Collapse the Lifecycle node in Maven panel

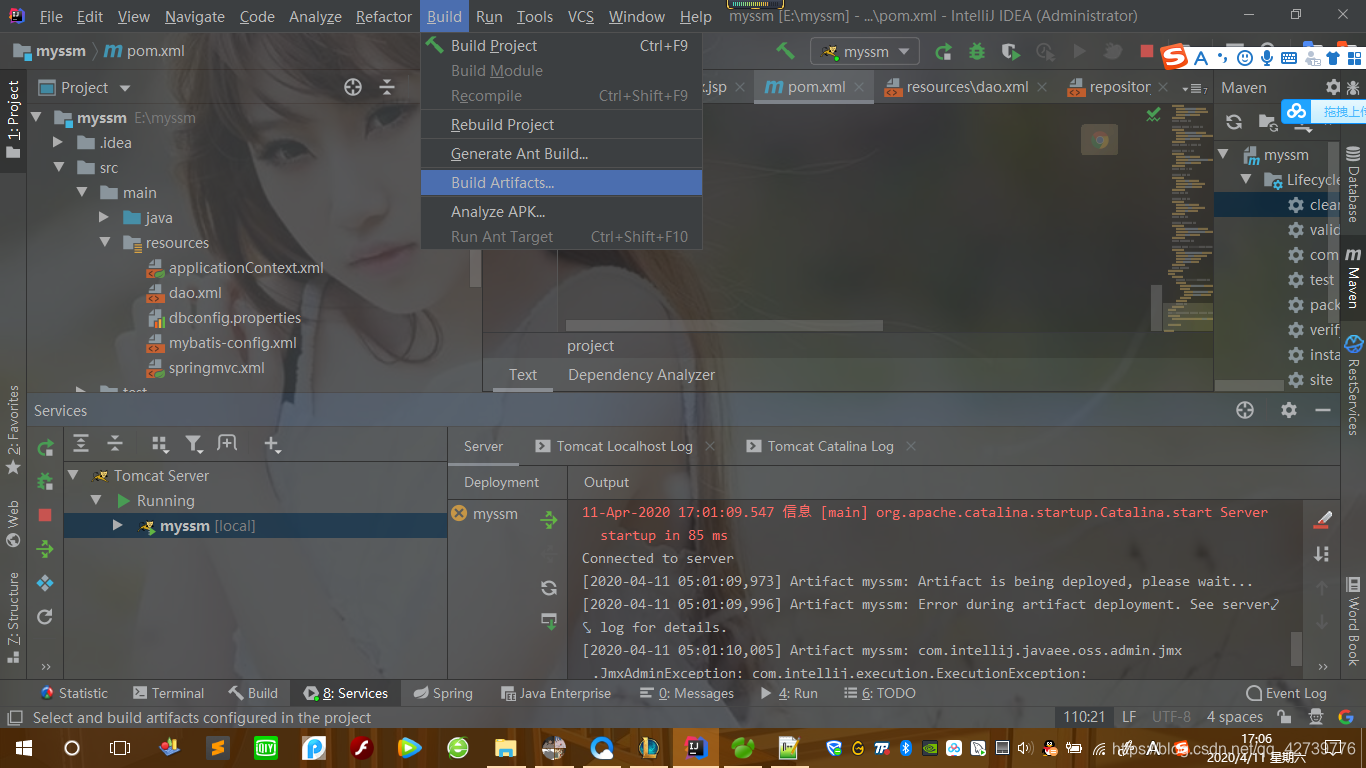coord(1246,180)
